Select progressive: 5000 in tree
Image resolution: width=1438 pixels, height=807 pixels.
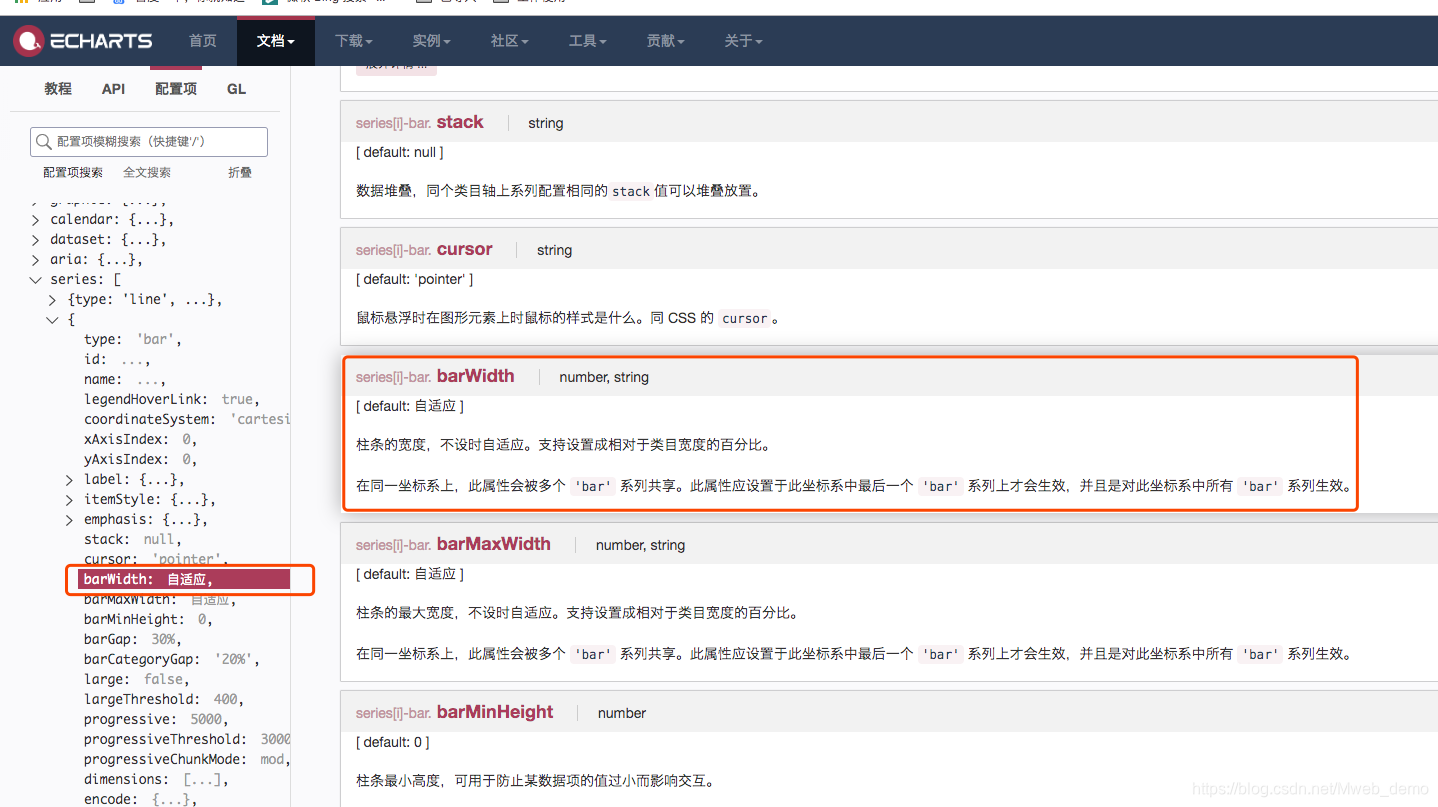(156, 719)
